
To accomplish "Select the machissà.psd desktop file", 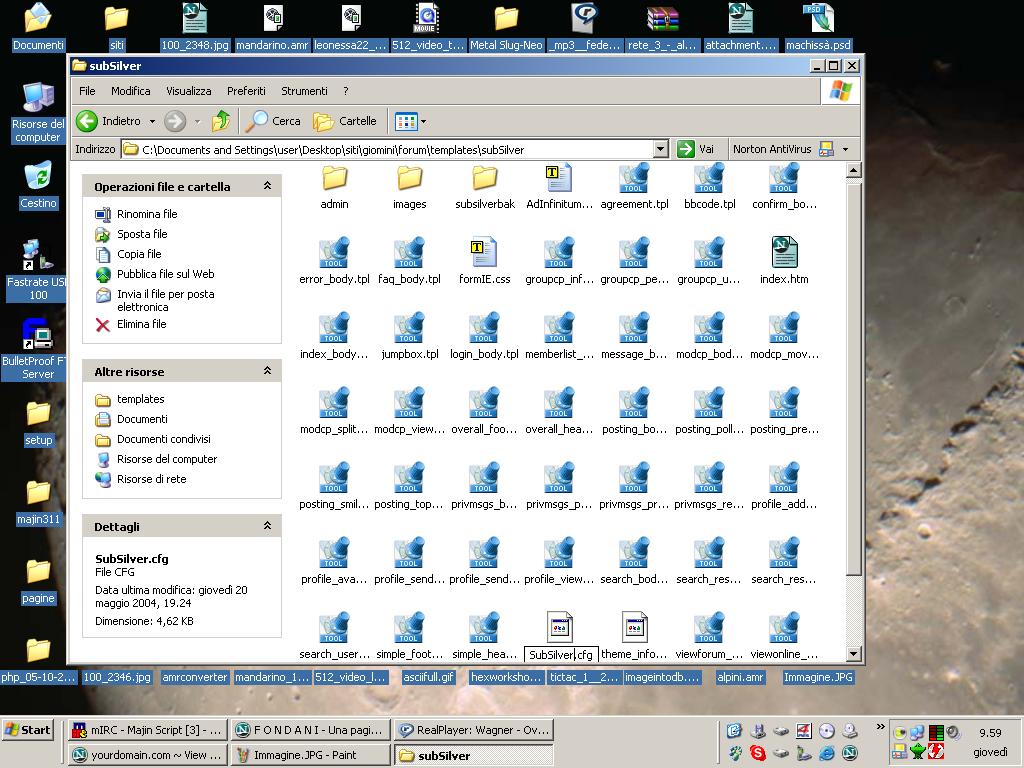I will coord(818,18).
